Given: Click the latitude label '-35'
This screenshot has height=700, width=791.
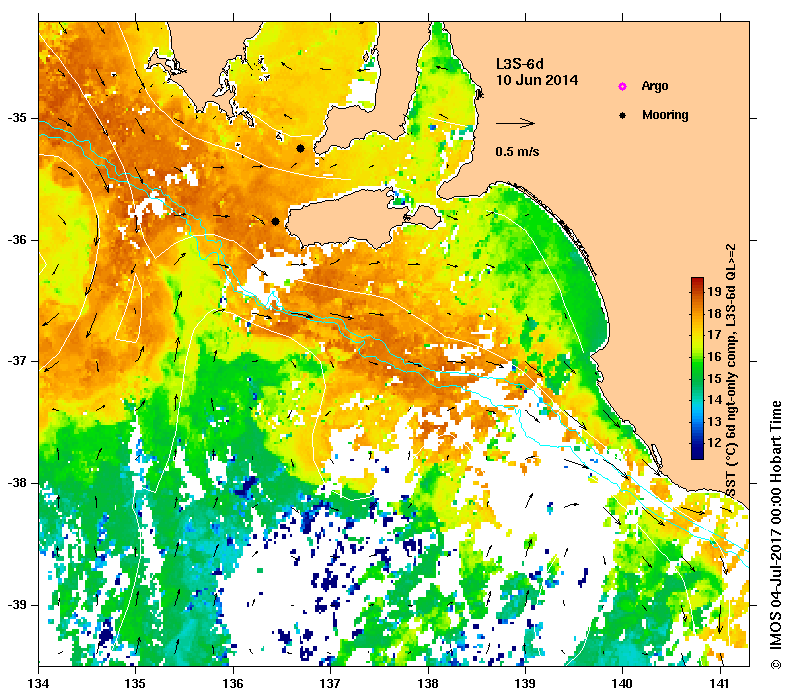Looking at the screenshot, I should (17, 118).
